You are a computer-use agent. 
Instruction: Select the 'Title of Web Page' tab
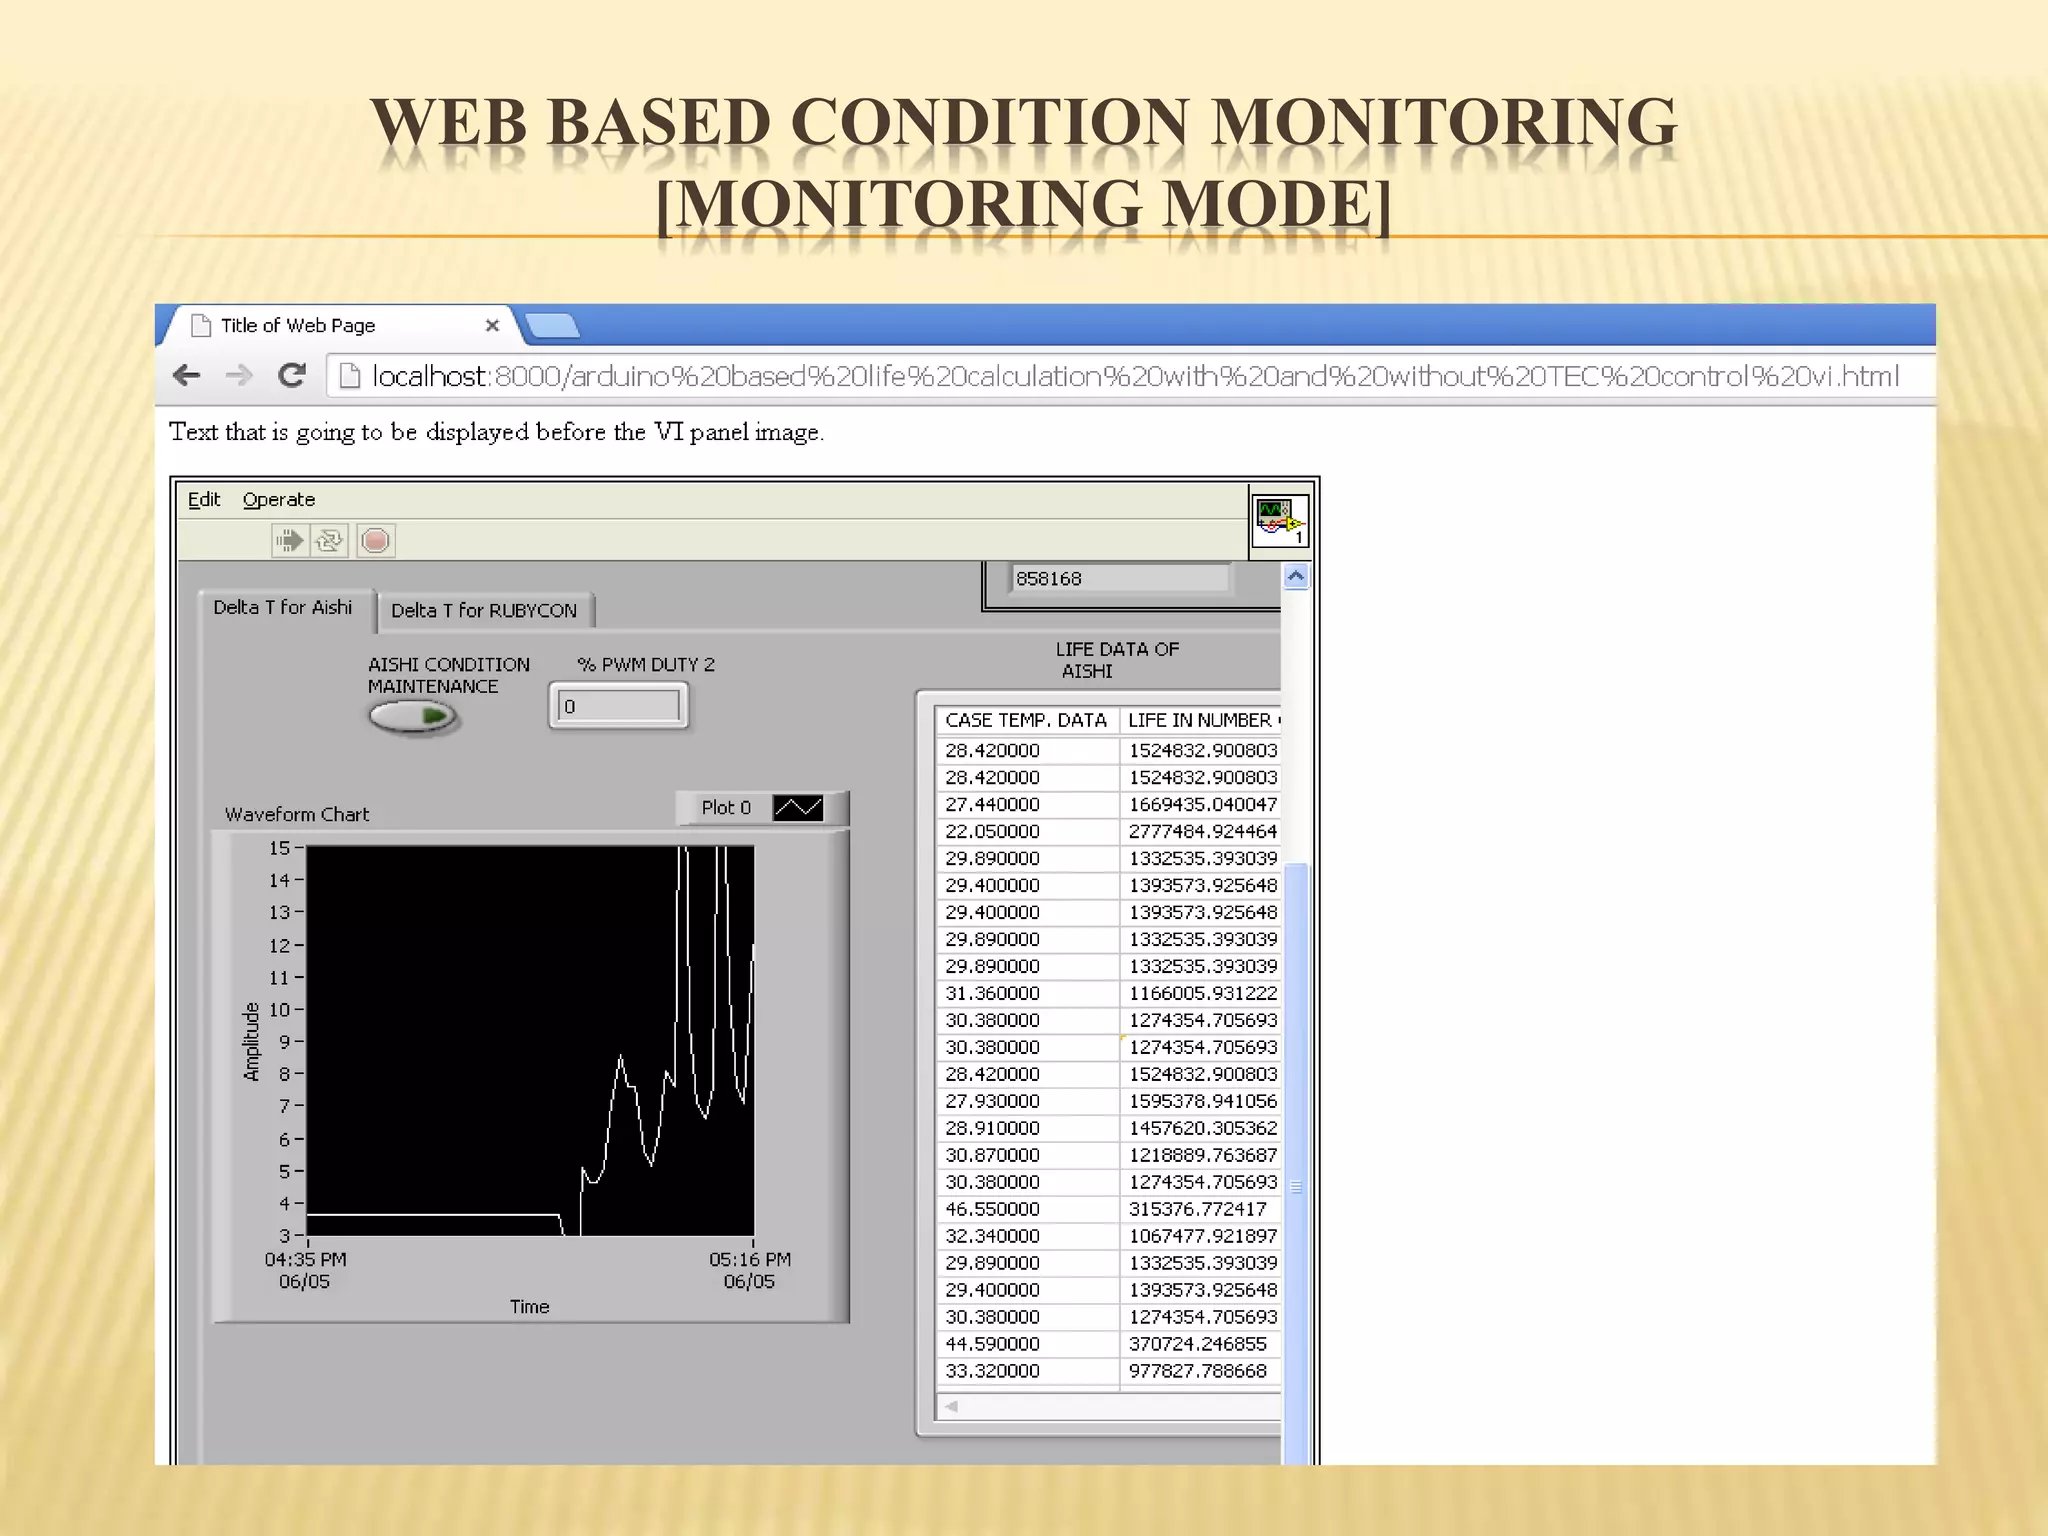tap(340, 325)
